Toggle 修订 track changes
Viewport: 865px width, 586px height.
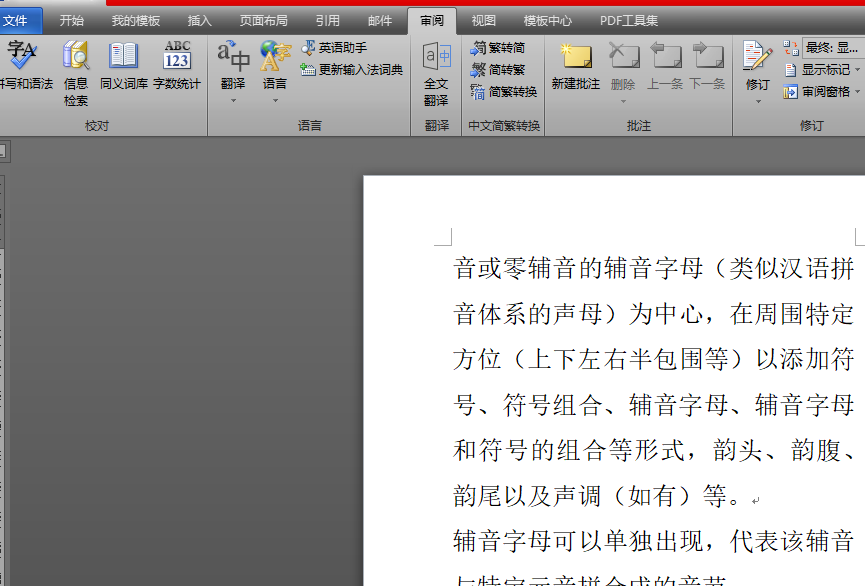pos(757,64)
